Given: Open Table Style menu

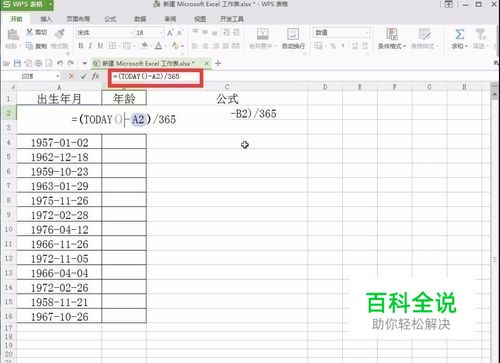Looking at the screenshot, I should tap(424, 39).
